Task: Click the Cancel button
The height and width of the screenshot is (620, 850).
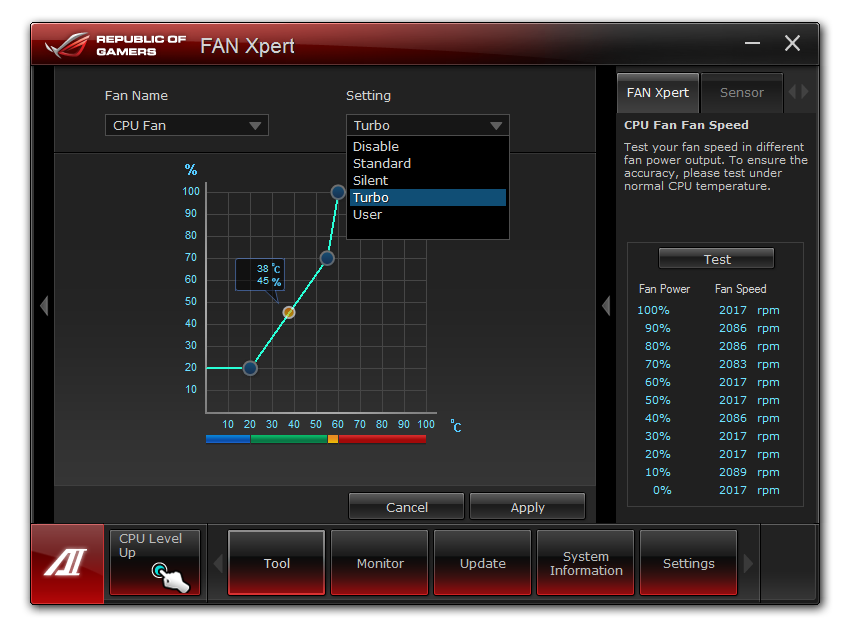Action: pos(407,507)
